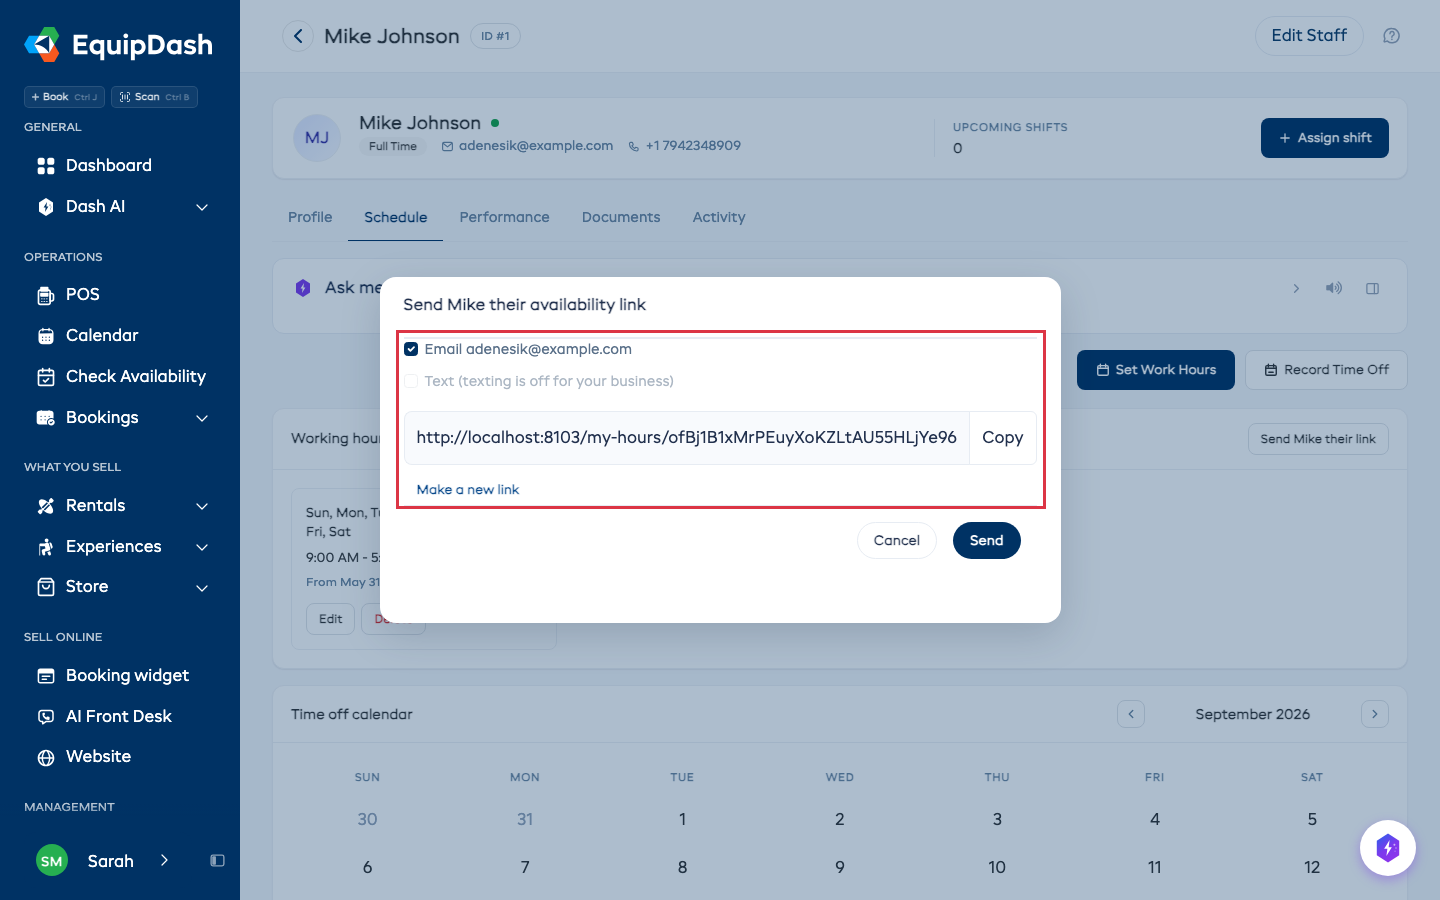Image resolution: width=1440 pixels, height=900 pixels.
Task: Click the POS register icon
Action: [x=46, y=295]
